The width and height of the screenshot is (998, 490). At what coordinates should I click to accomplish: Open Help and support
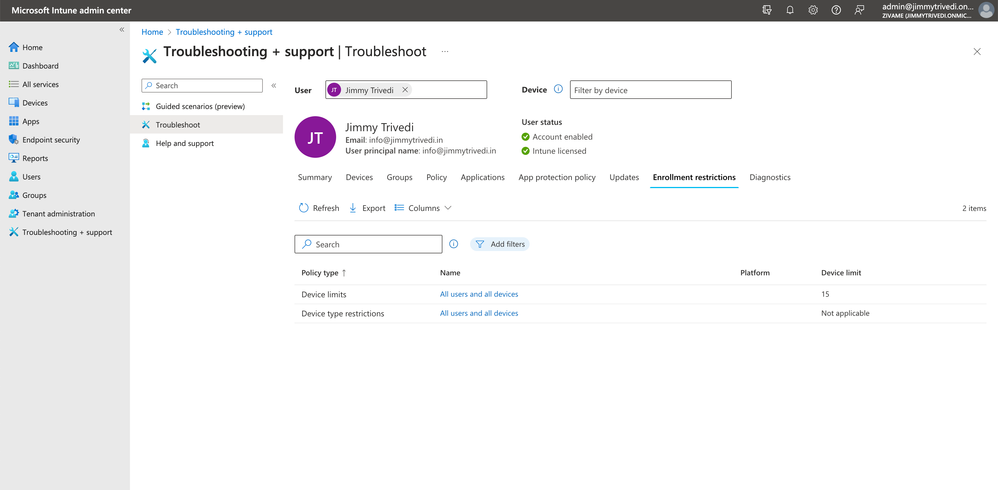[178, 143]
